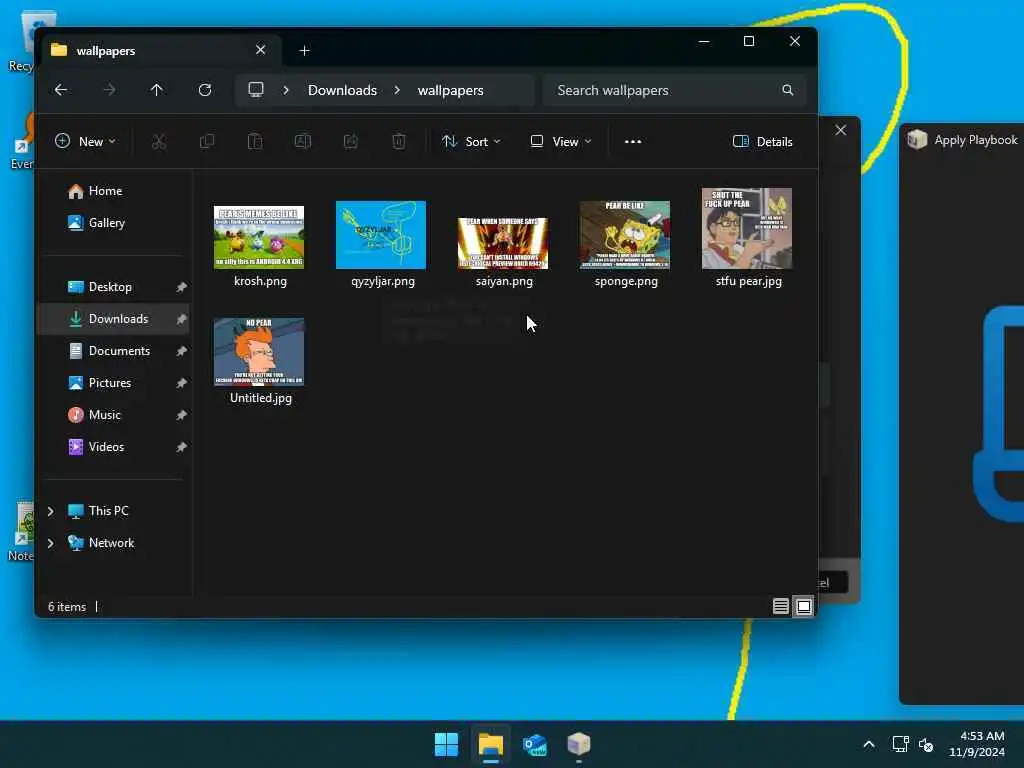Click Downloads in the address breadcrumb
The image size is (1024, 768).
tap(342, 90)
